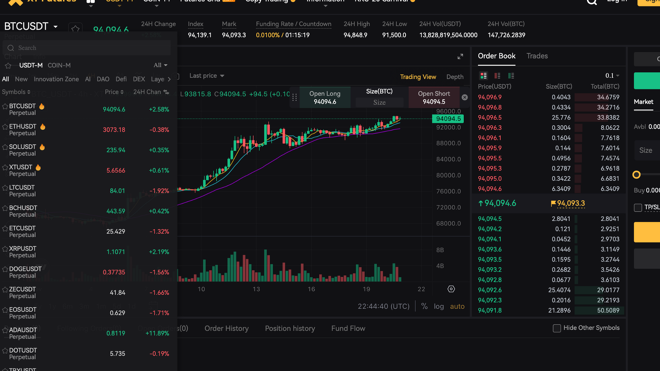This screenshot has width=660, height=371.
Task: Switch to the Order Book tab
Action: tap(496, 56)
